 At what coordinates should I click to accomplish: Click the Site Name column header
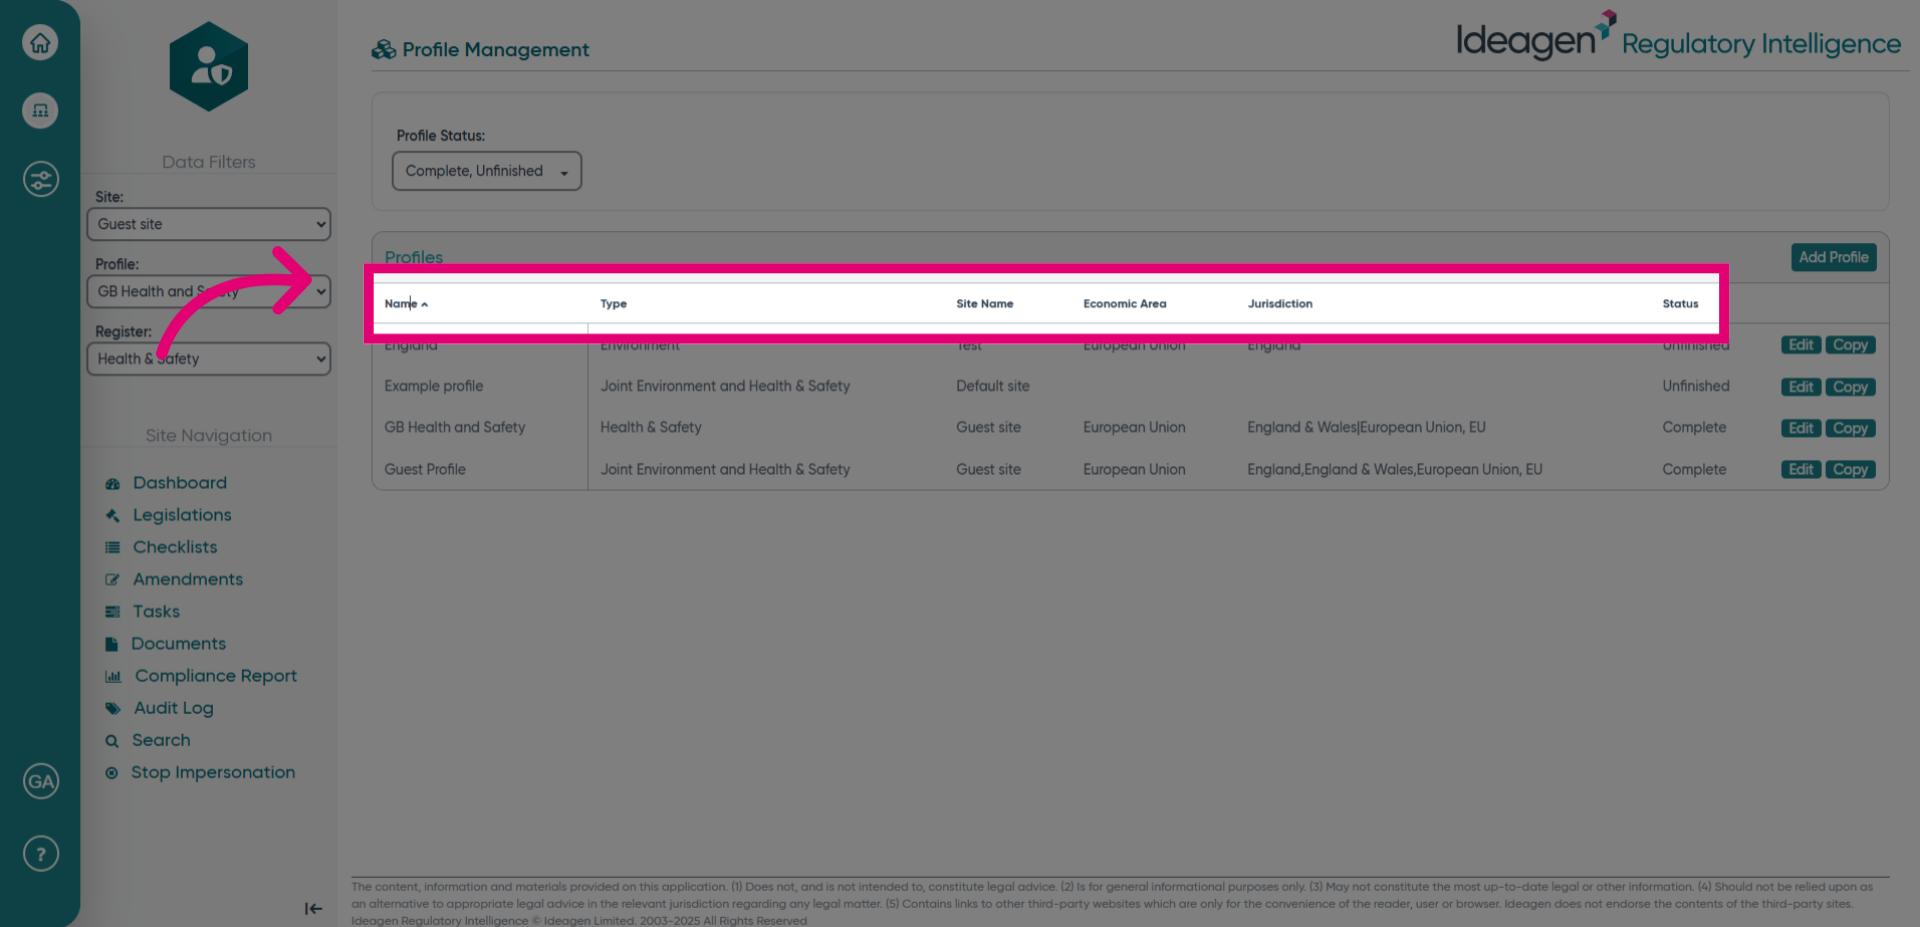pyautogui.click(x=984, y=304)
